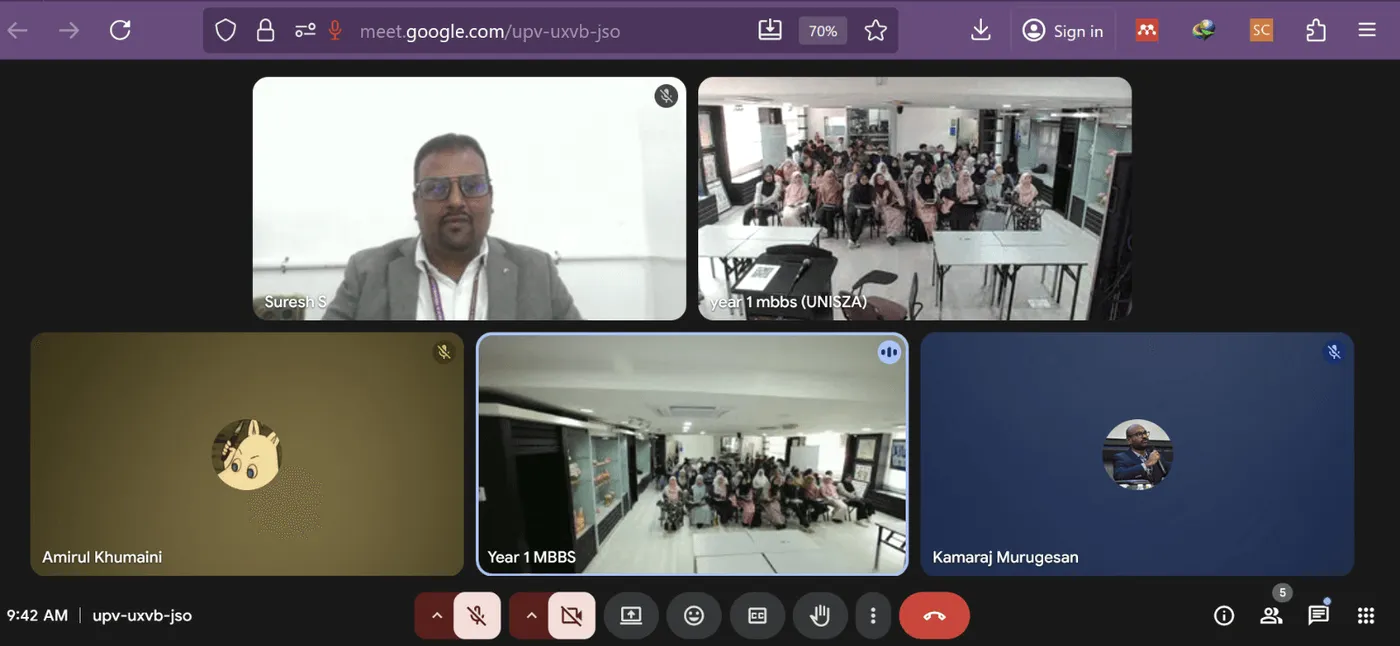View site security lock information
Image resolution: width=1400 pixels, height=646 pixels.
(265, 31)
